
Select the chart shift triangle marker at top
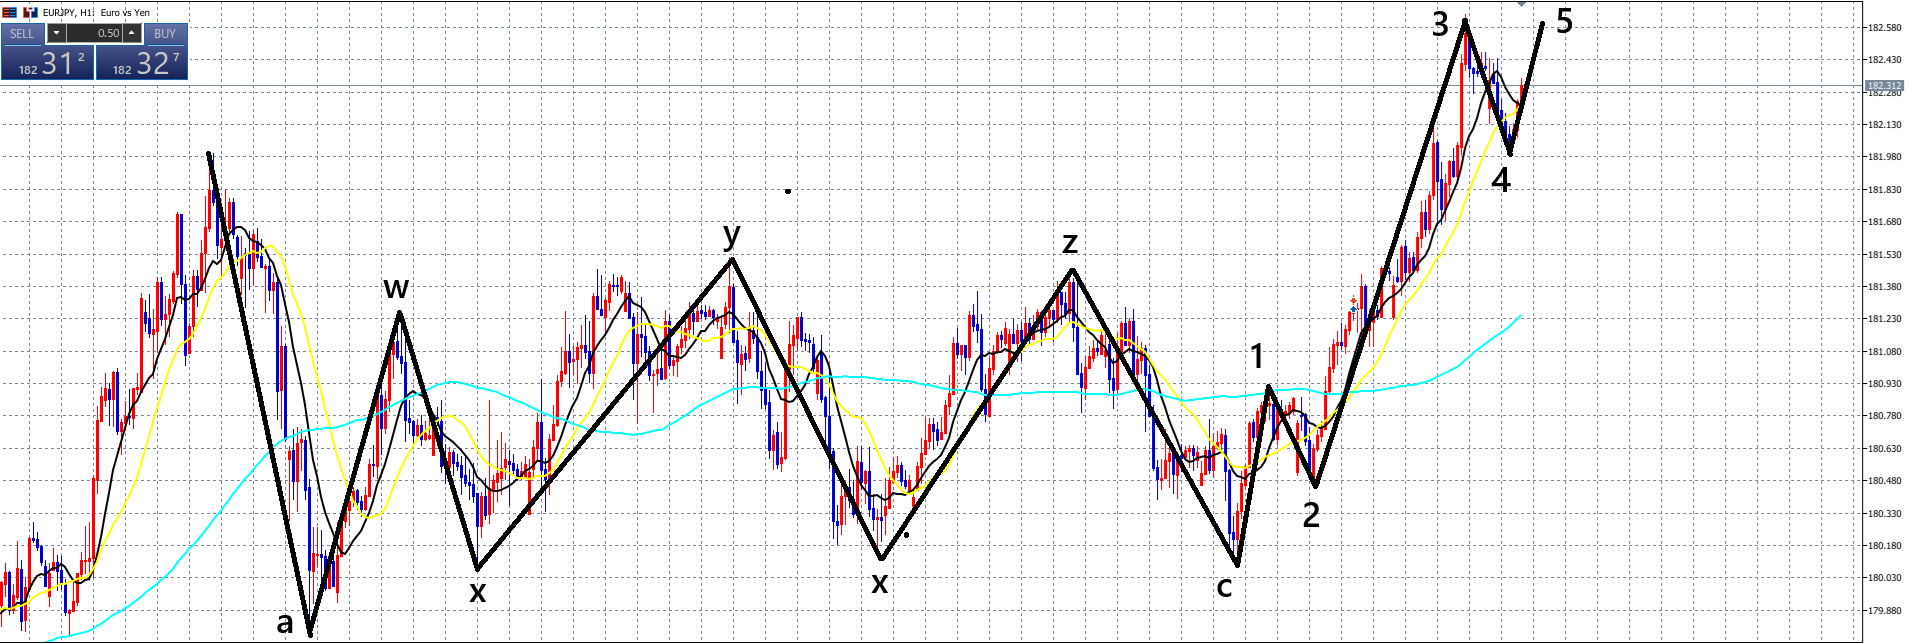coord(1521,4)
